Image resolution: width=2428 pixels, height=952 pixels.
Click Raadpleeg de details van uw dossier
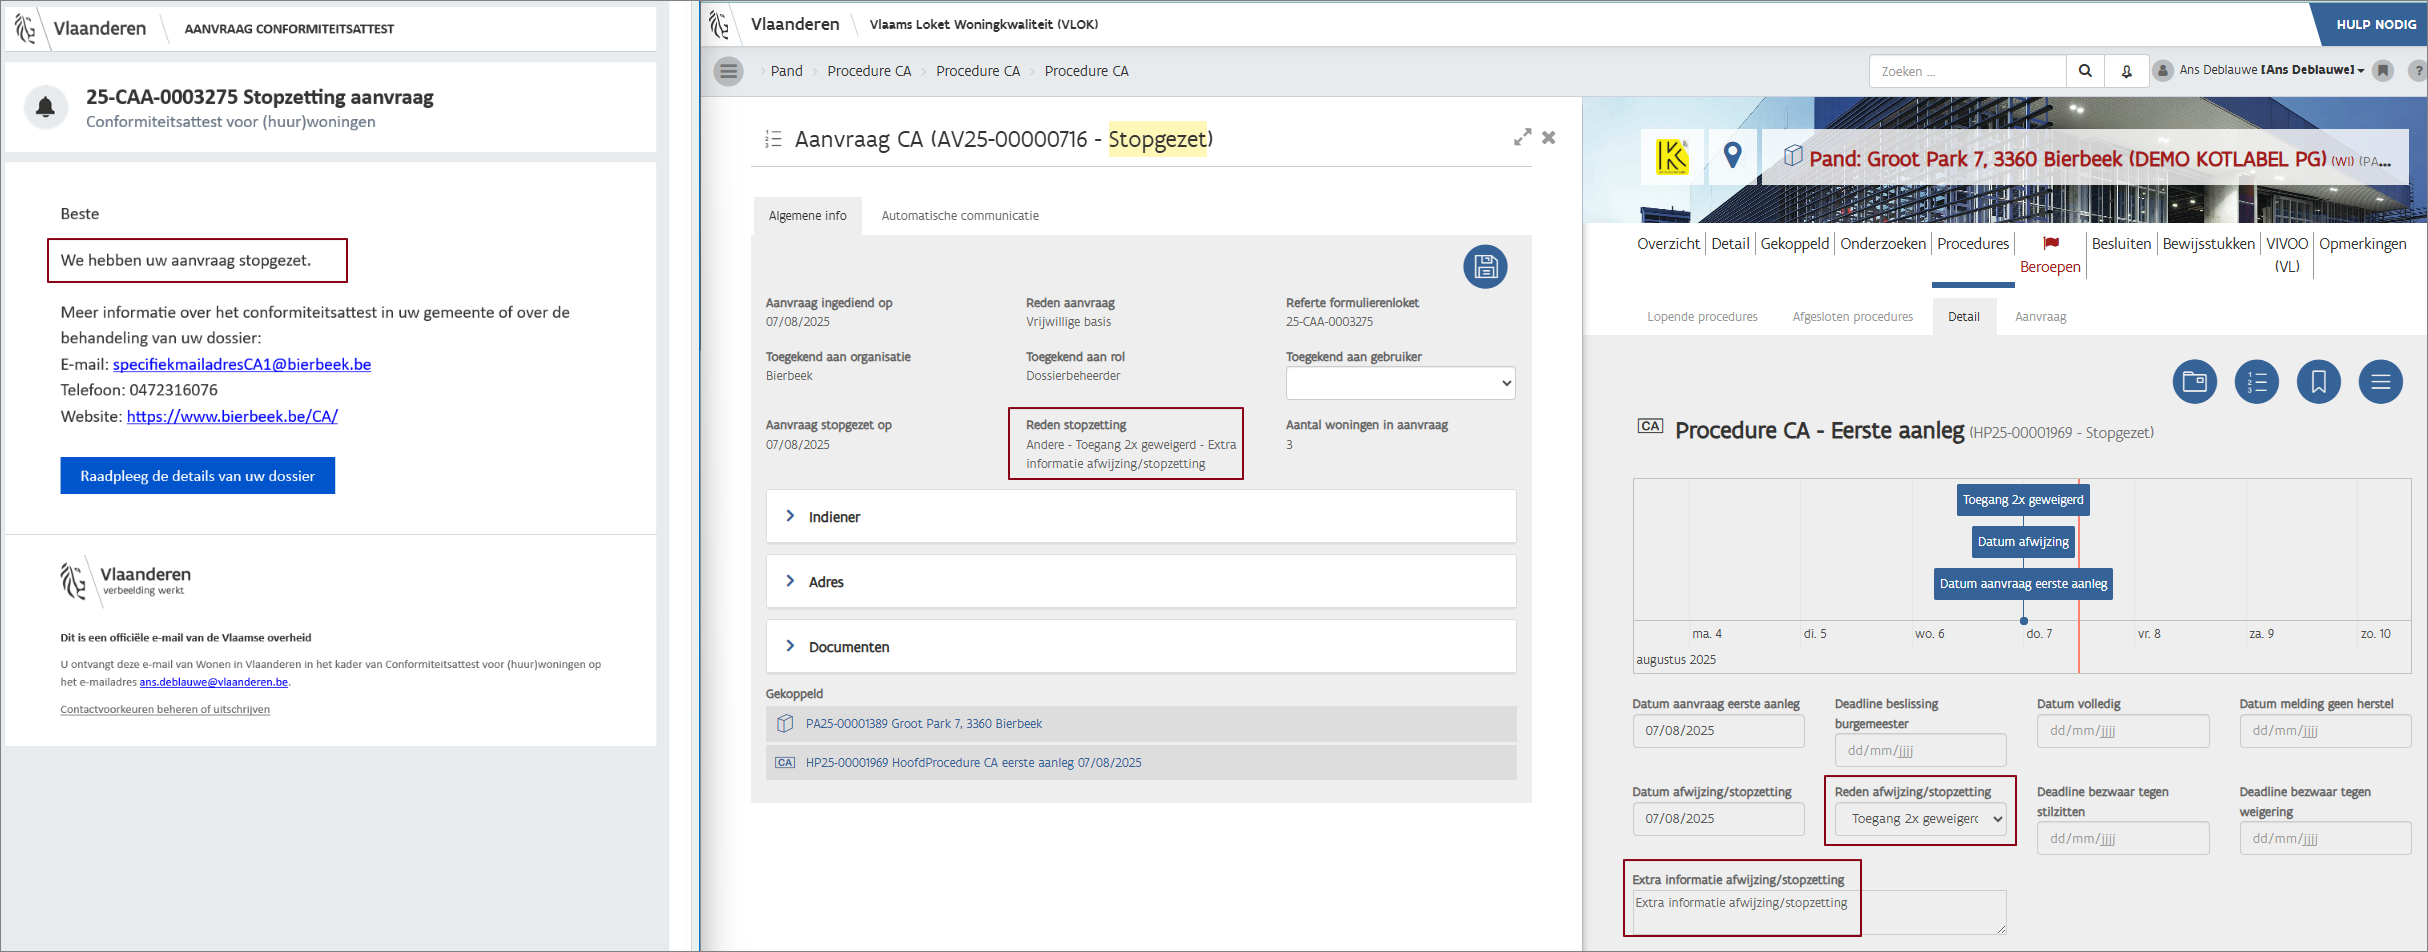point(197,476)
